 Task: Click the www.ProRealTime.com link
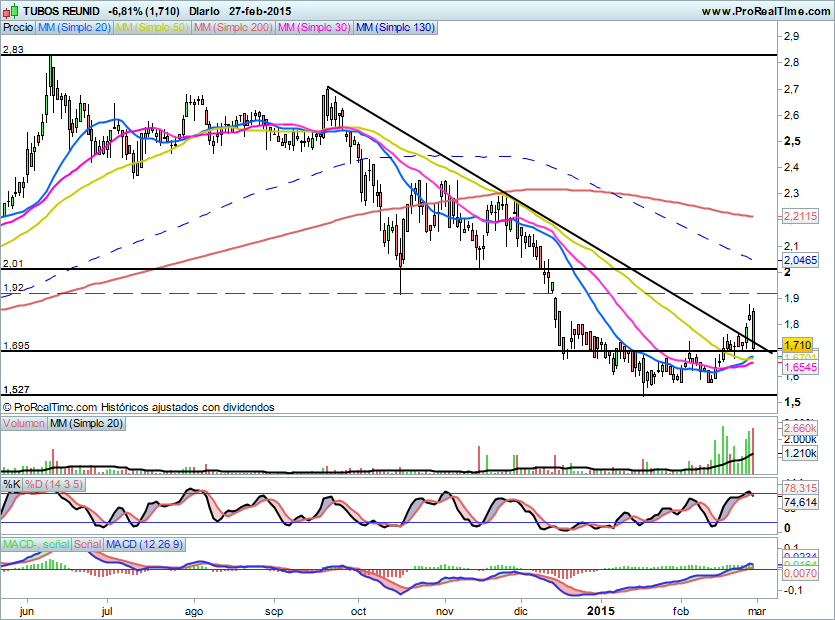pos(766,11)
